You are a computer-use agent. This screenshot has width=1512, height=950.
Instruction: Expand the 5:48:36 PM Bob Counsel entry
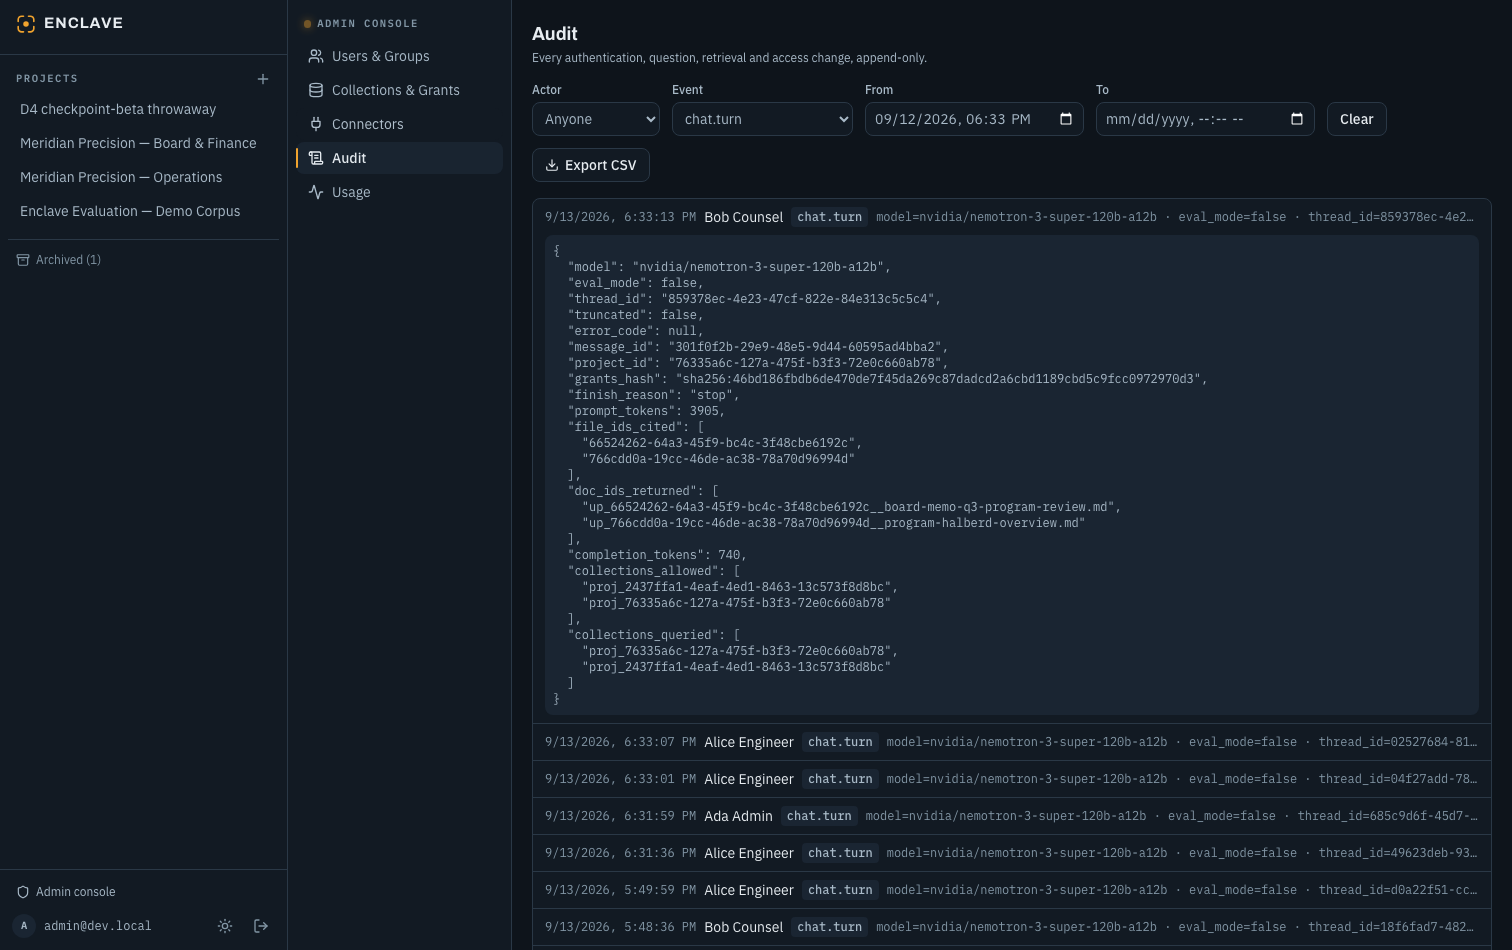1012,927
